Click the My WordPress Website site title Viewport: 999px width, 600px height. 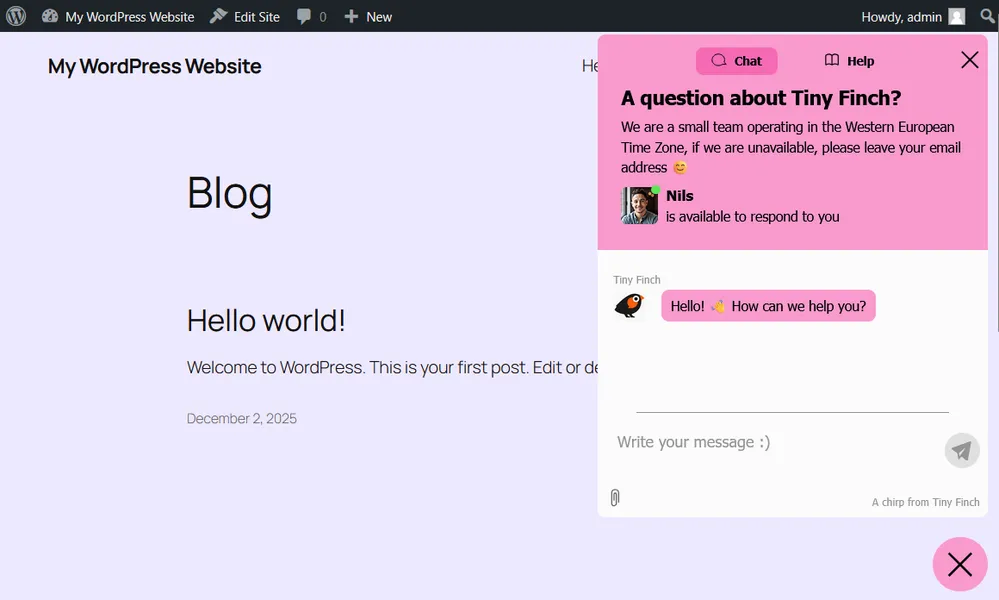point(155,66)
